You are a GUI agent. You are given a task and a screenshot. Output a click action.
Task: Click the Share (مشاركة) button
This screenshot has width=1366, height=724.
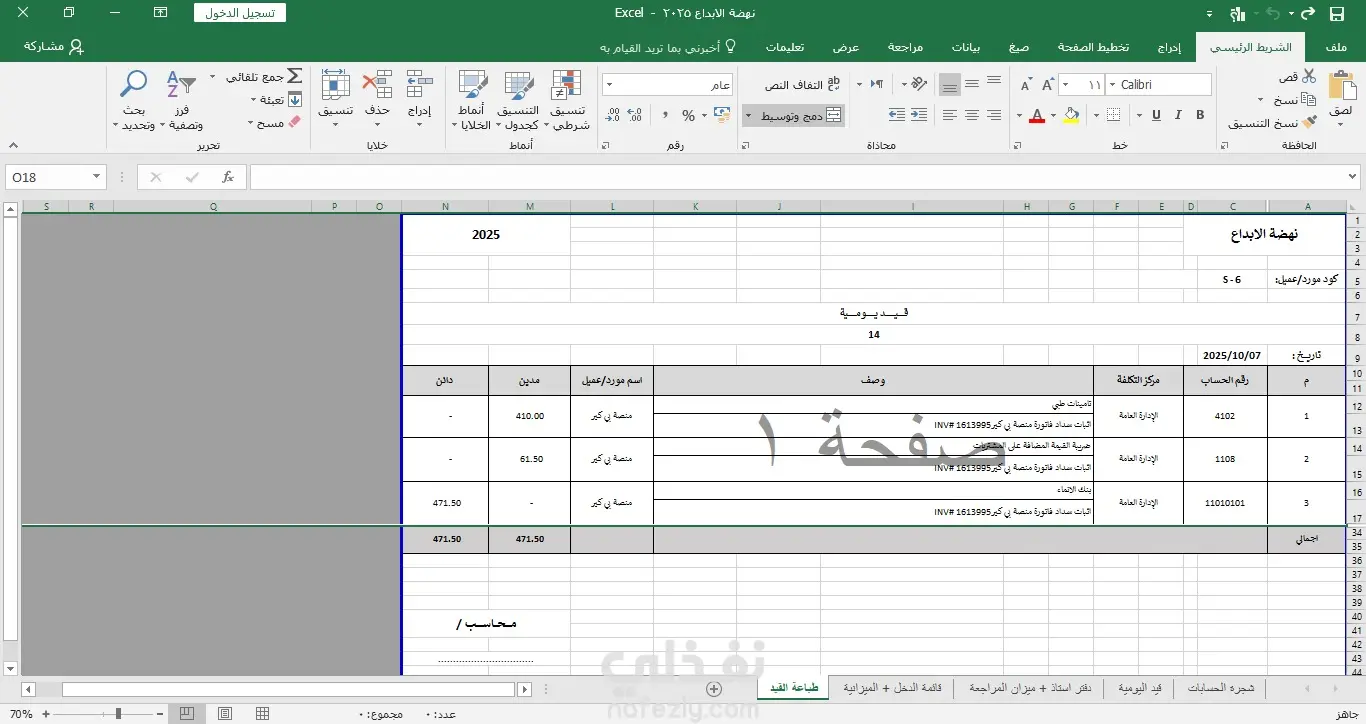click(53, 47)
